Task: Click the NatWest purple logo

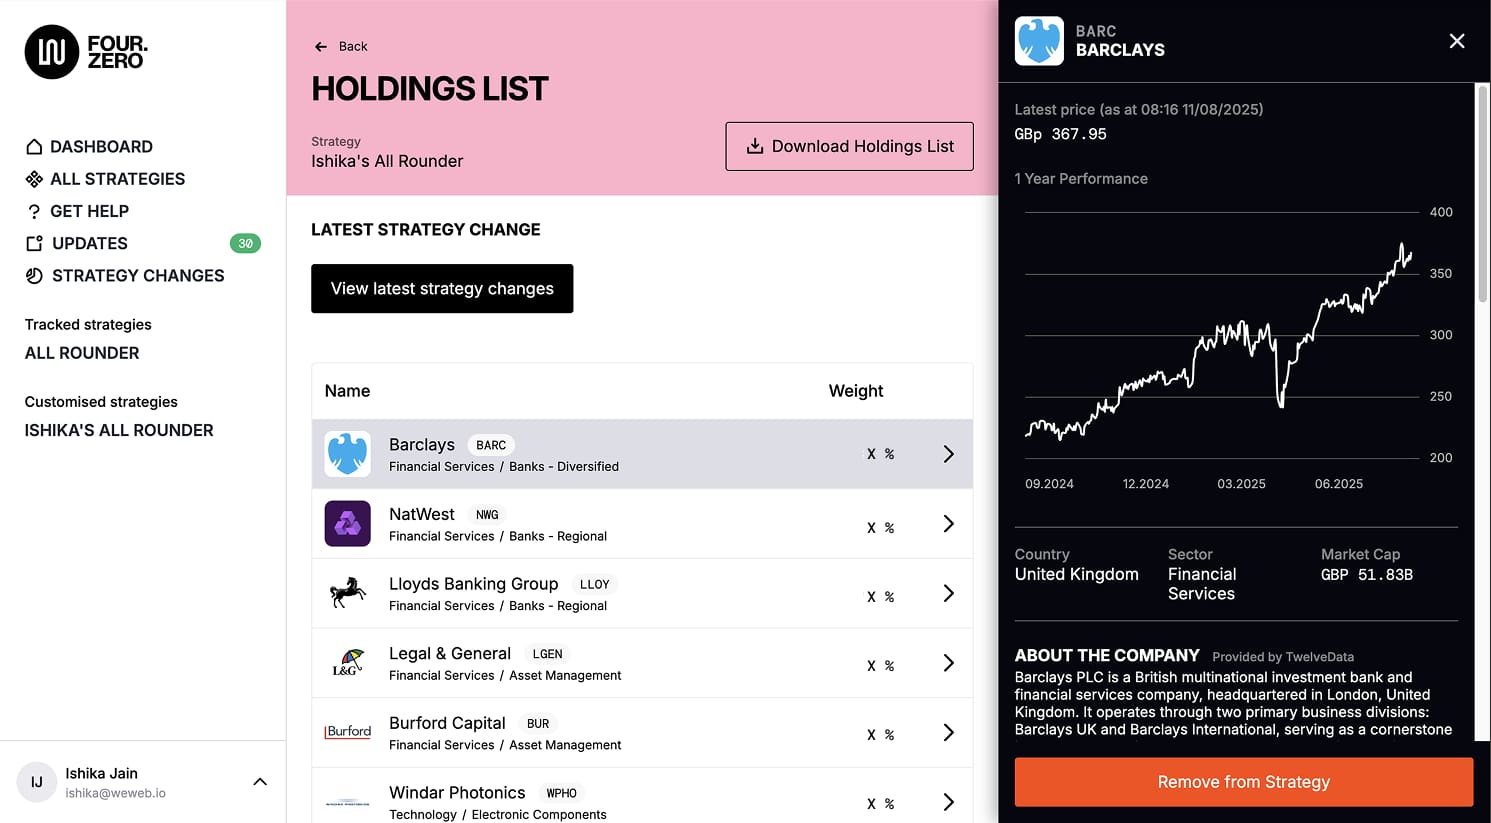Action: pos(348,523)
